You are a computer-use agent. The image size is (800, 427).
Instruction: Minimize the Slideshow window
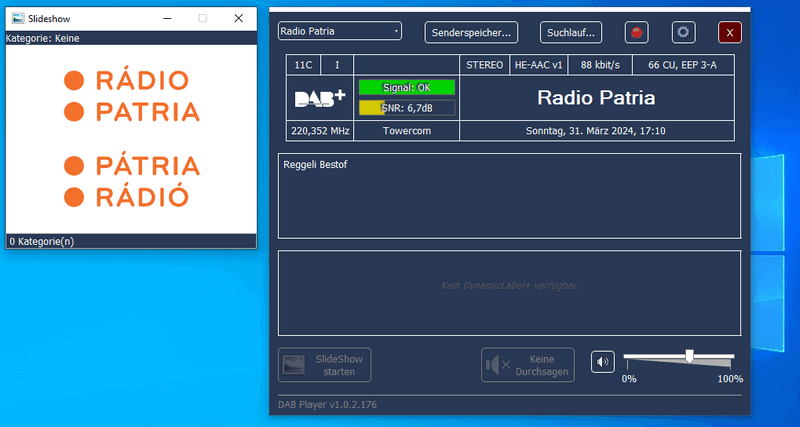[167, 18]
